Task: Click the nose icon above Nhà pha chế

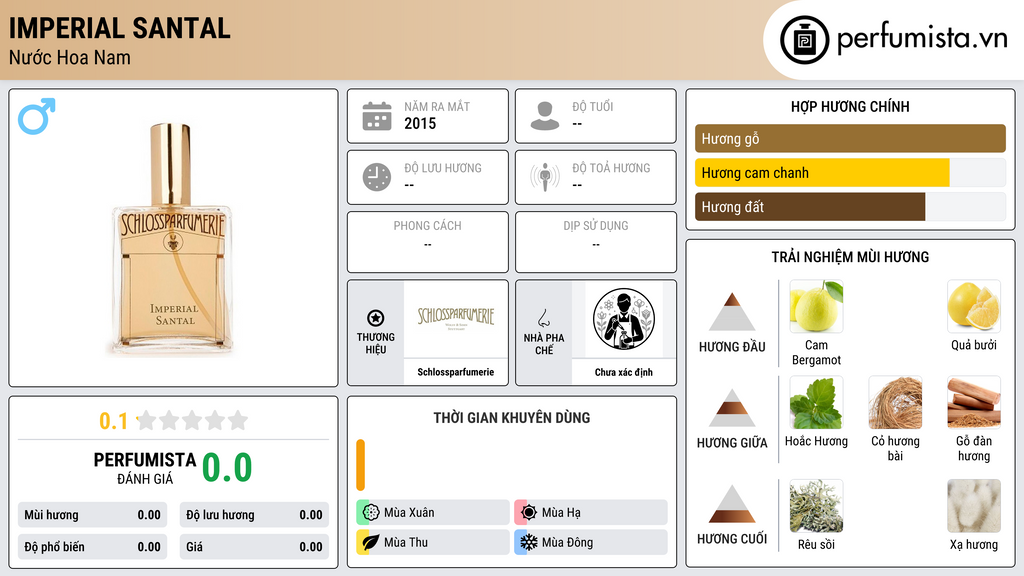Action: coord(543,318)
